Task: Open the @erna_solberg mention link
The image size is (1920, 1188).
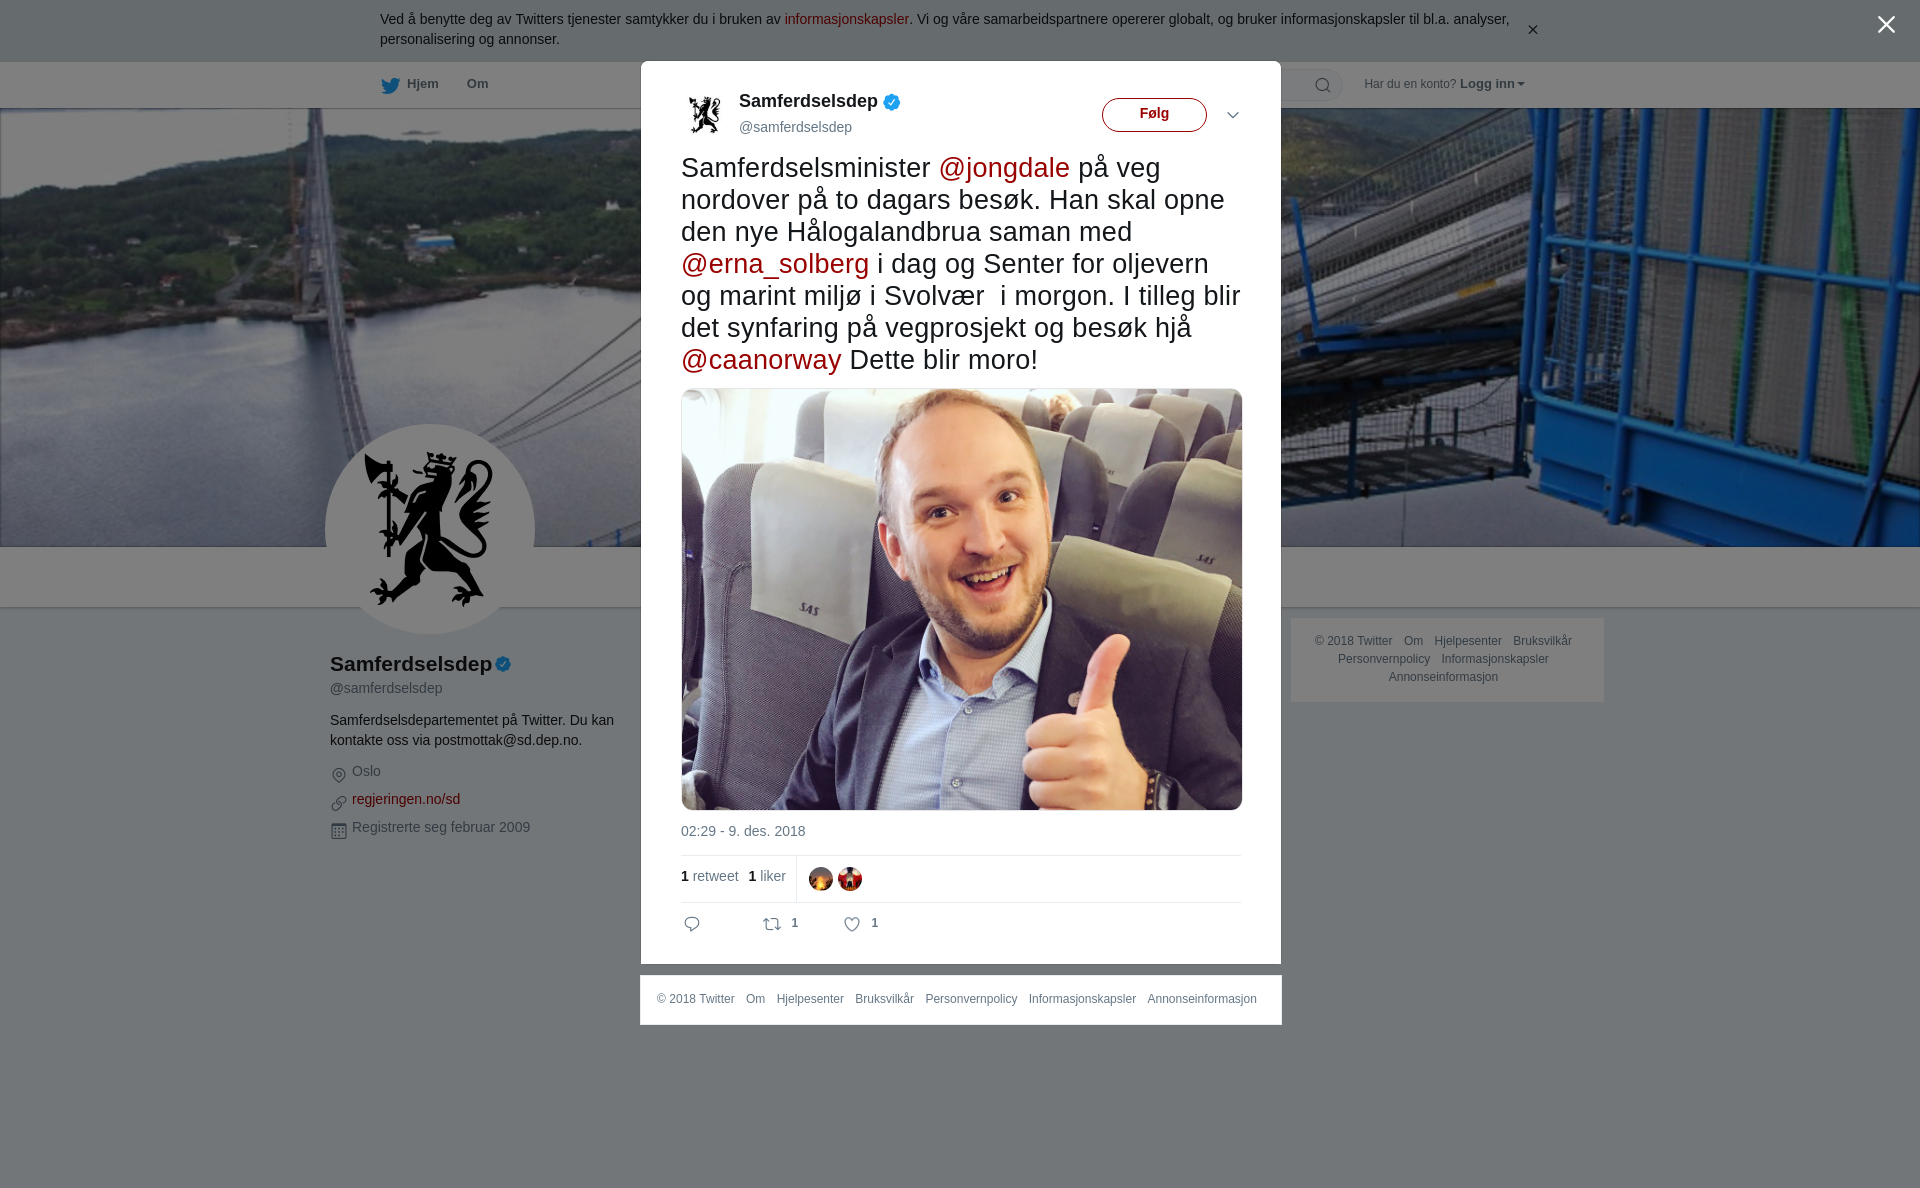Action: click(x=775, y=264)
